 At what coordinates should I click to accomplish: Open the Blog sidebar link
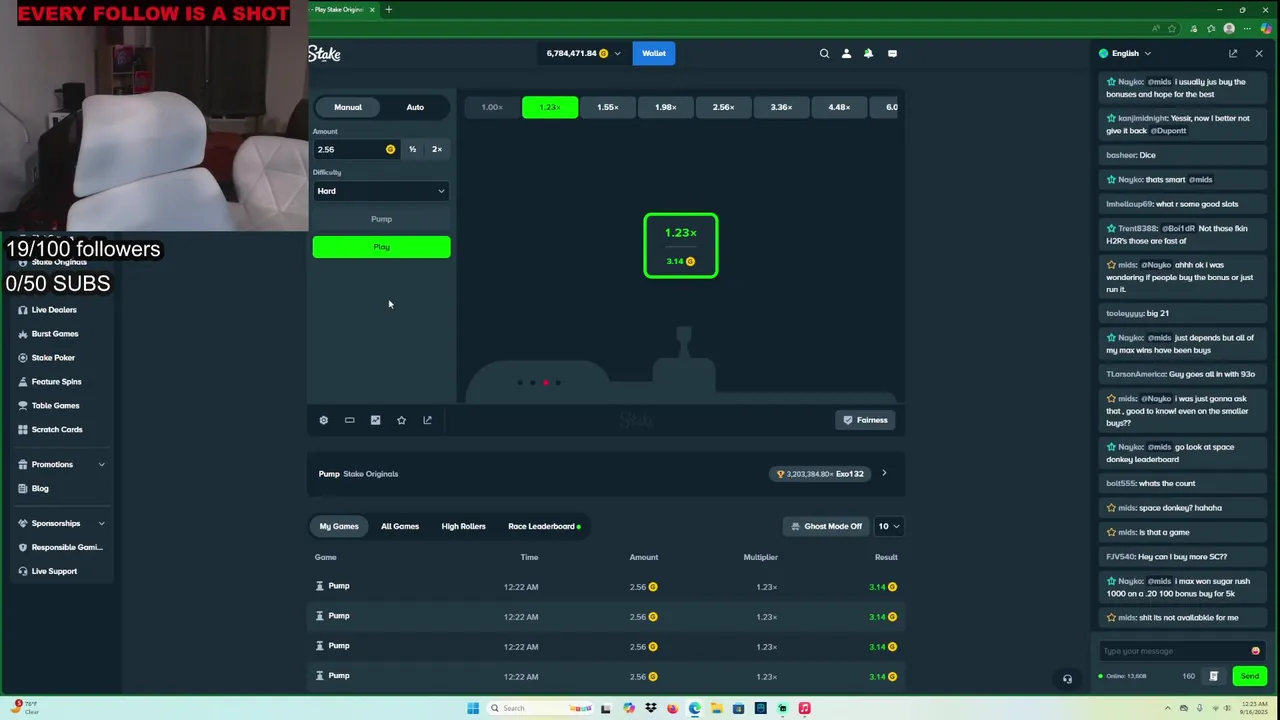click(40, 488)
